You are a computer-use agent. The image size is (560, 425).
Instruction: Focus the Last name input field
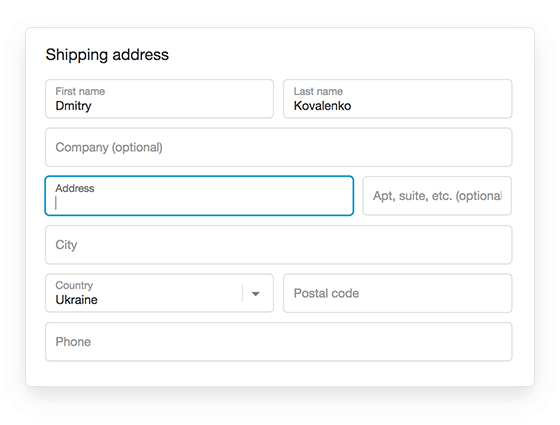click(x=398, y=99)
